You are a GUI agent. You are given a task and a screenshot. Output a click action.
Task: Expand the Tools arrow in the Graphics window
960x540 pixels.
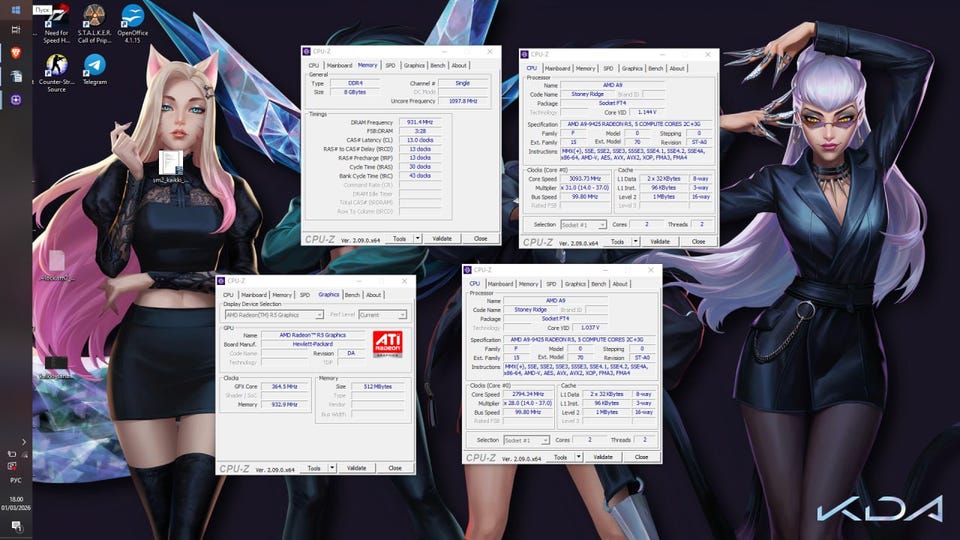pos(332,468)
